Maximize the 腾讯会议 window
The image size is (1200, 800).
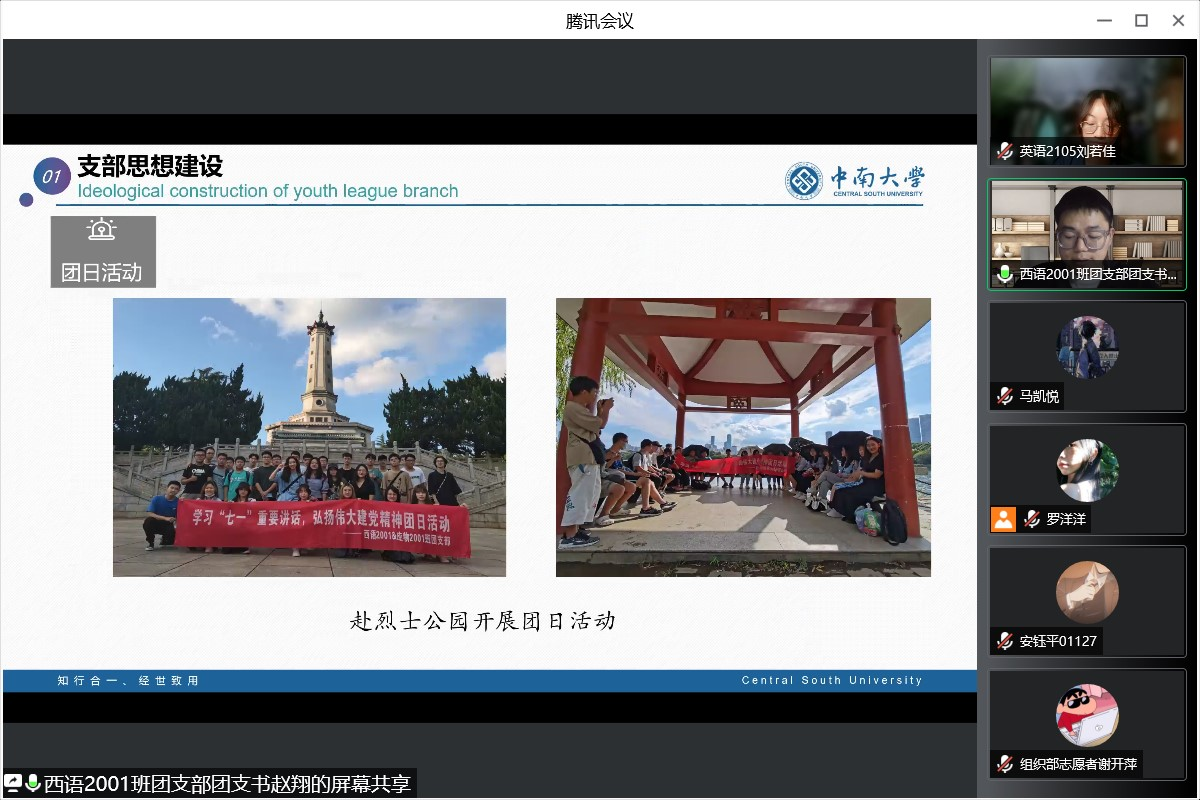[1141, 20]
